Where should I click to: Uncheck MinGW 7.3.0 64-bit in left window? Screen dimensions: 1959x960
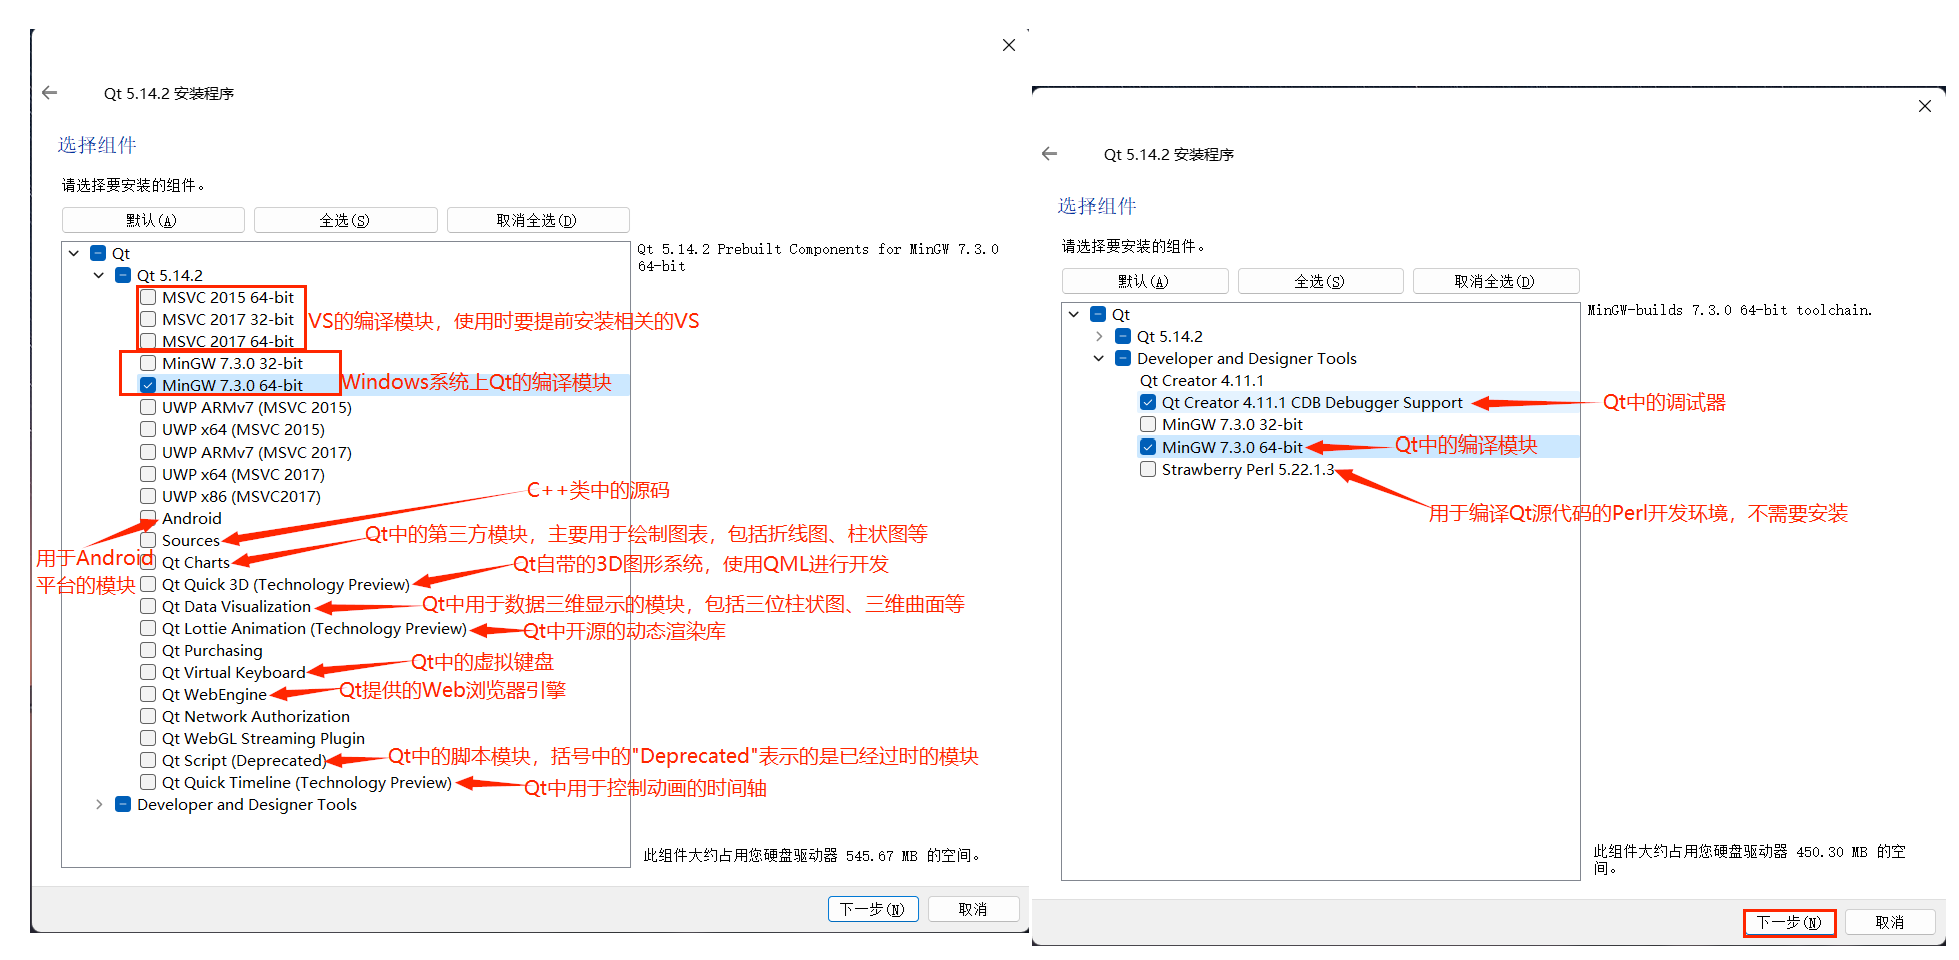[x=148, y=385]
